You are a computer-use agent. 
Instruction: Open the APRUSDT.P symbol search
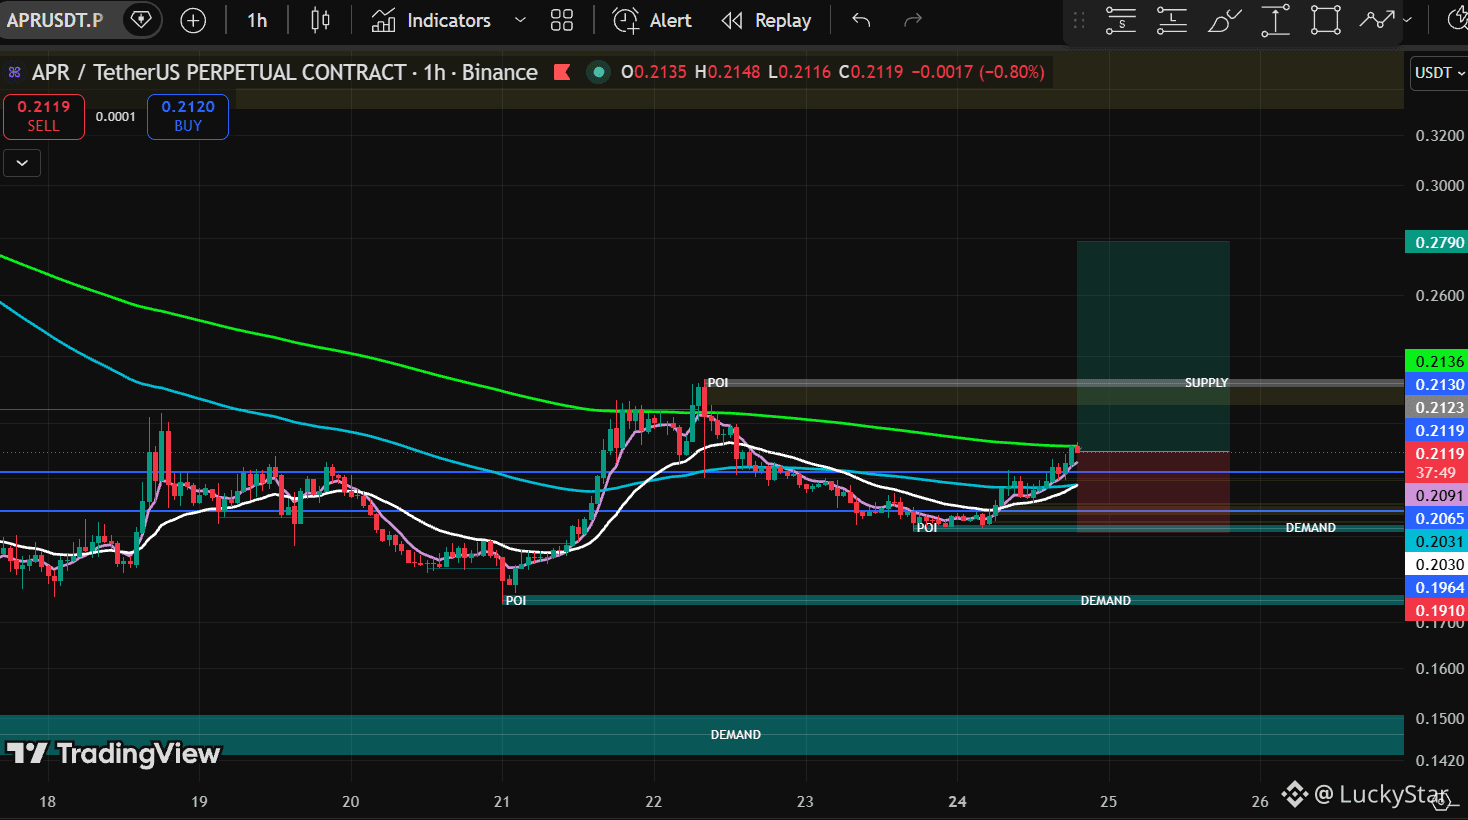pyautogui.click(x=55, y=20)
